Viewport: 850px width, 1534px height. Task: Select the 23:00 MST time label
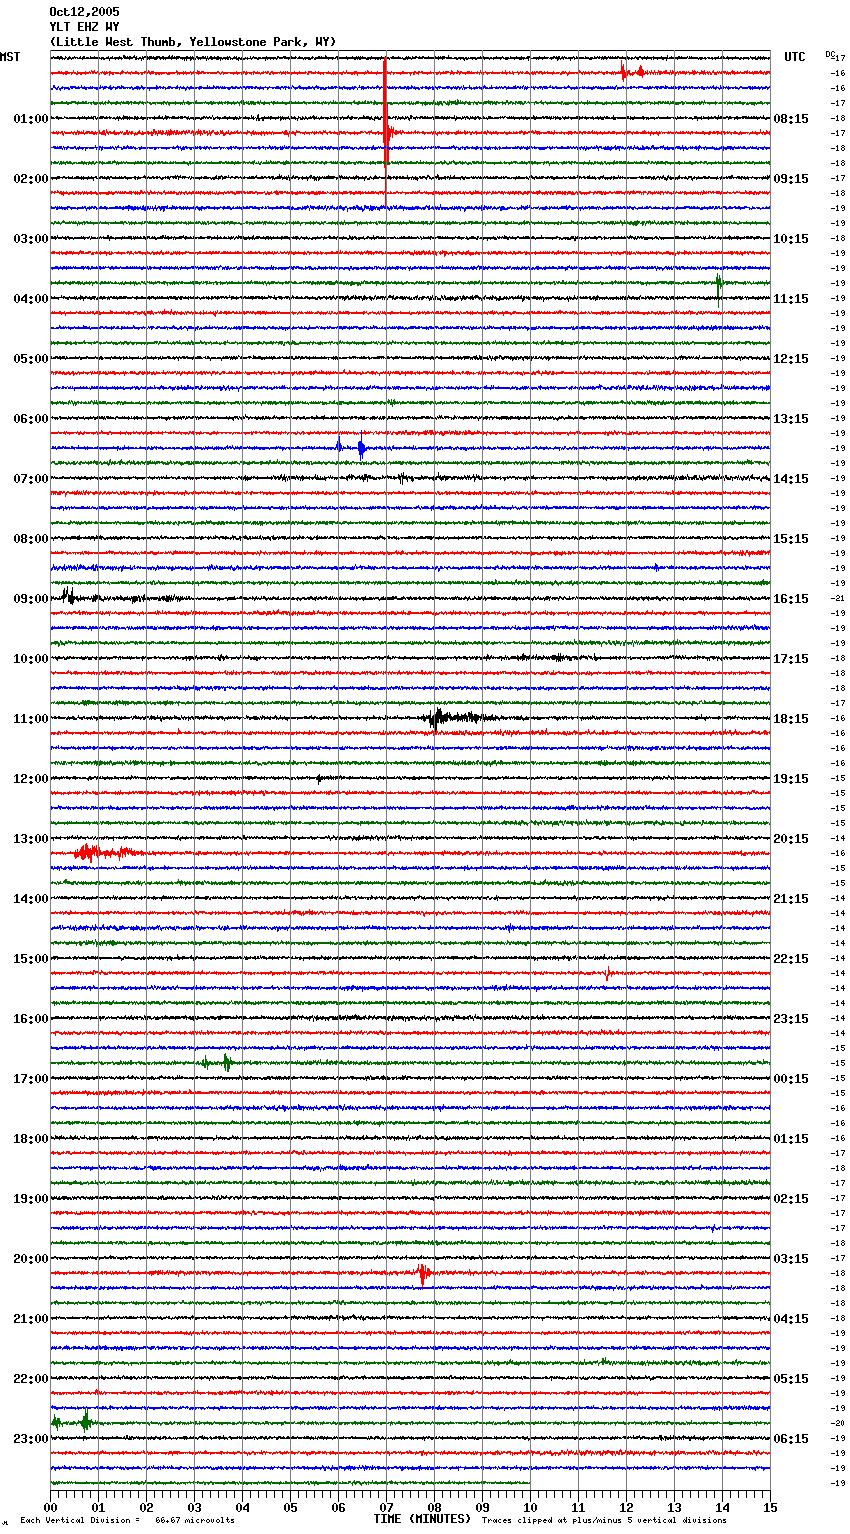pyautogui.click(x=31, y=1439)
